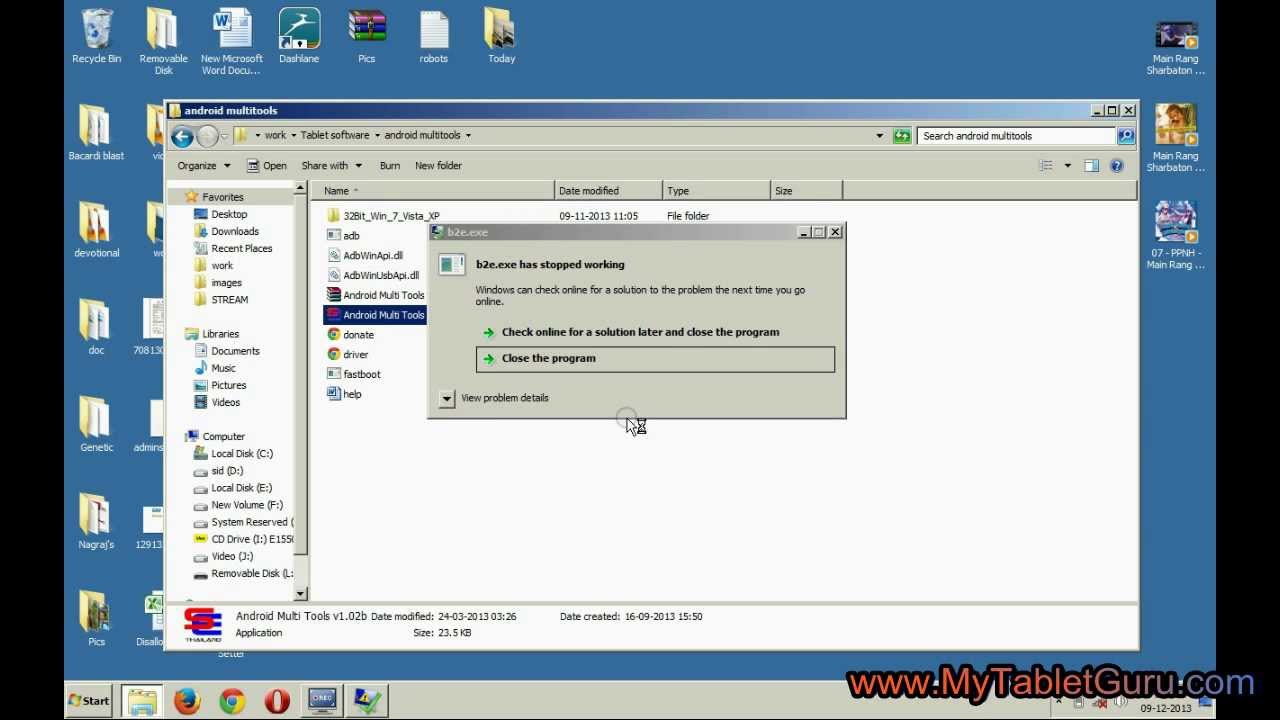
Task: Launch Opera from the taskbar
Action: coord(277,701)
